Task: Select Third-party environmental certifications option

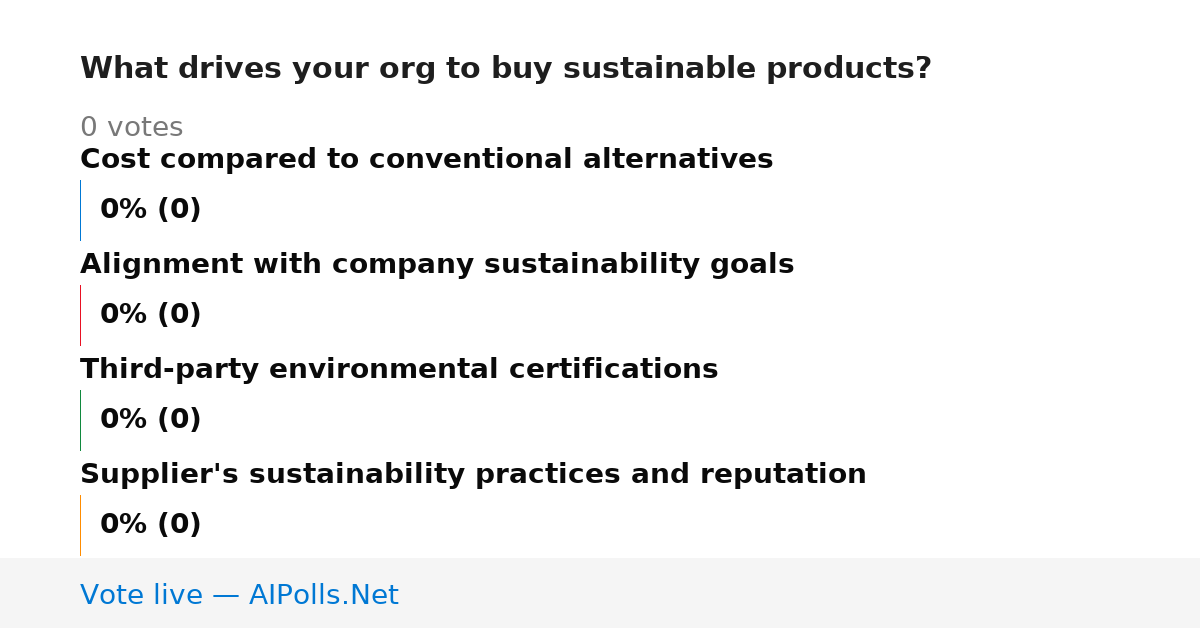Action: coord(399,369)
